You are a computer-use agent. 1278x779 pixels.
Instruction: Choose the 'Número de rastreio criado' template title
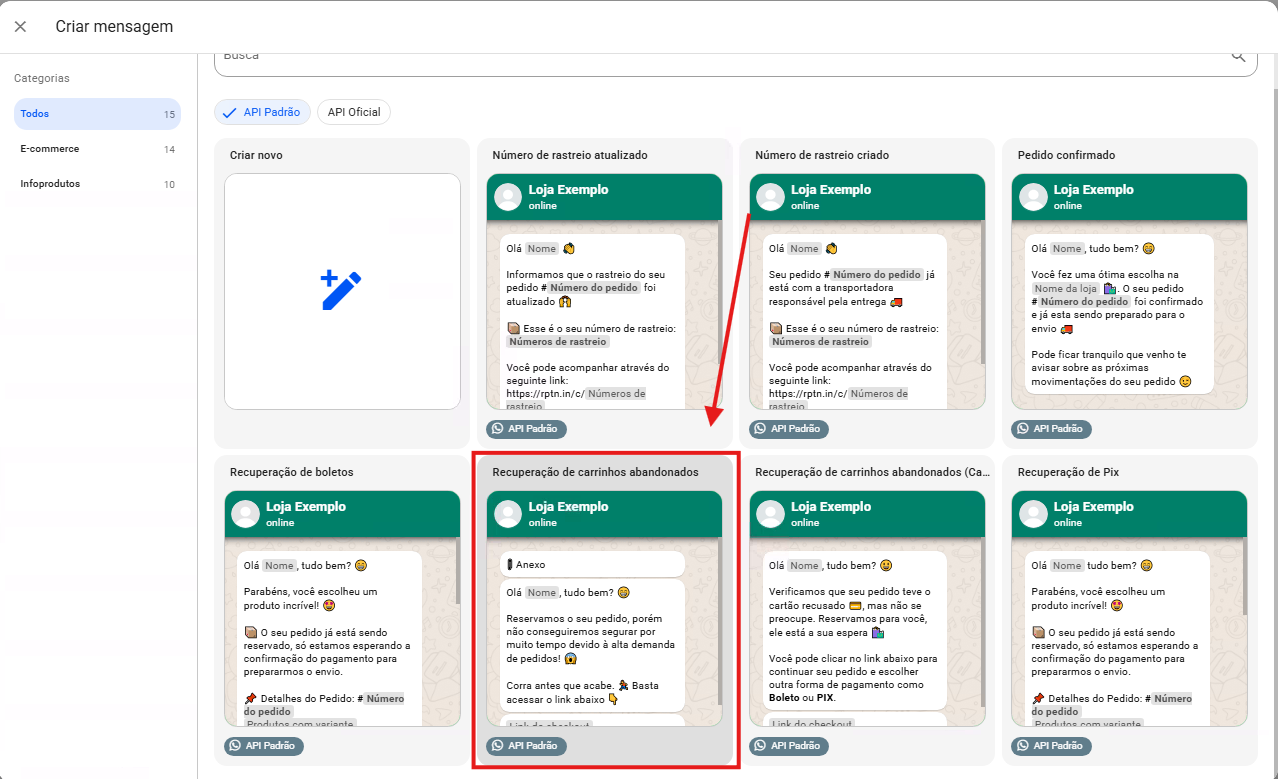(x=822, y=156)
